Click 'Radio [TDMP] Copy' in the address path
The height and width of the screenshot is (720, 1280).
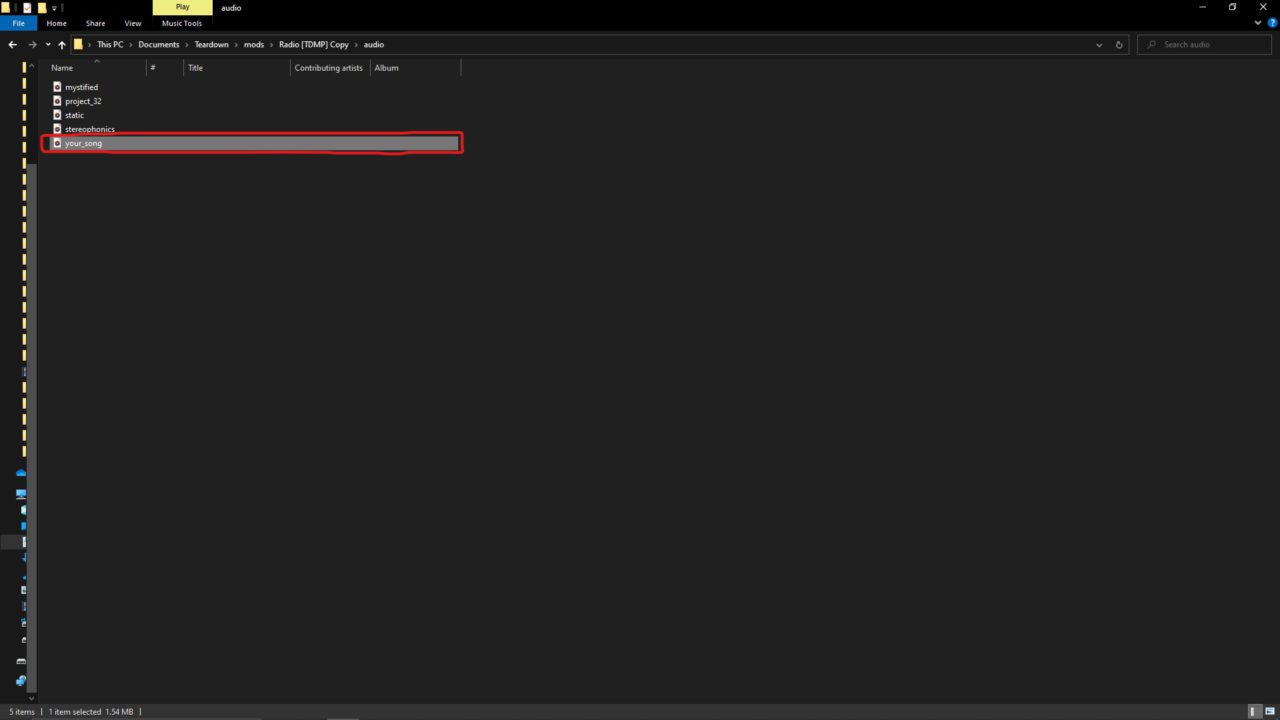314,45
